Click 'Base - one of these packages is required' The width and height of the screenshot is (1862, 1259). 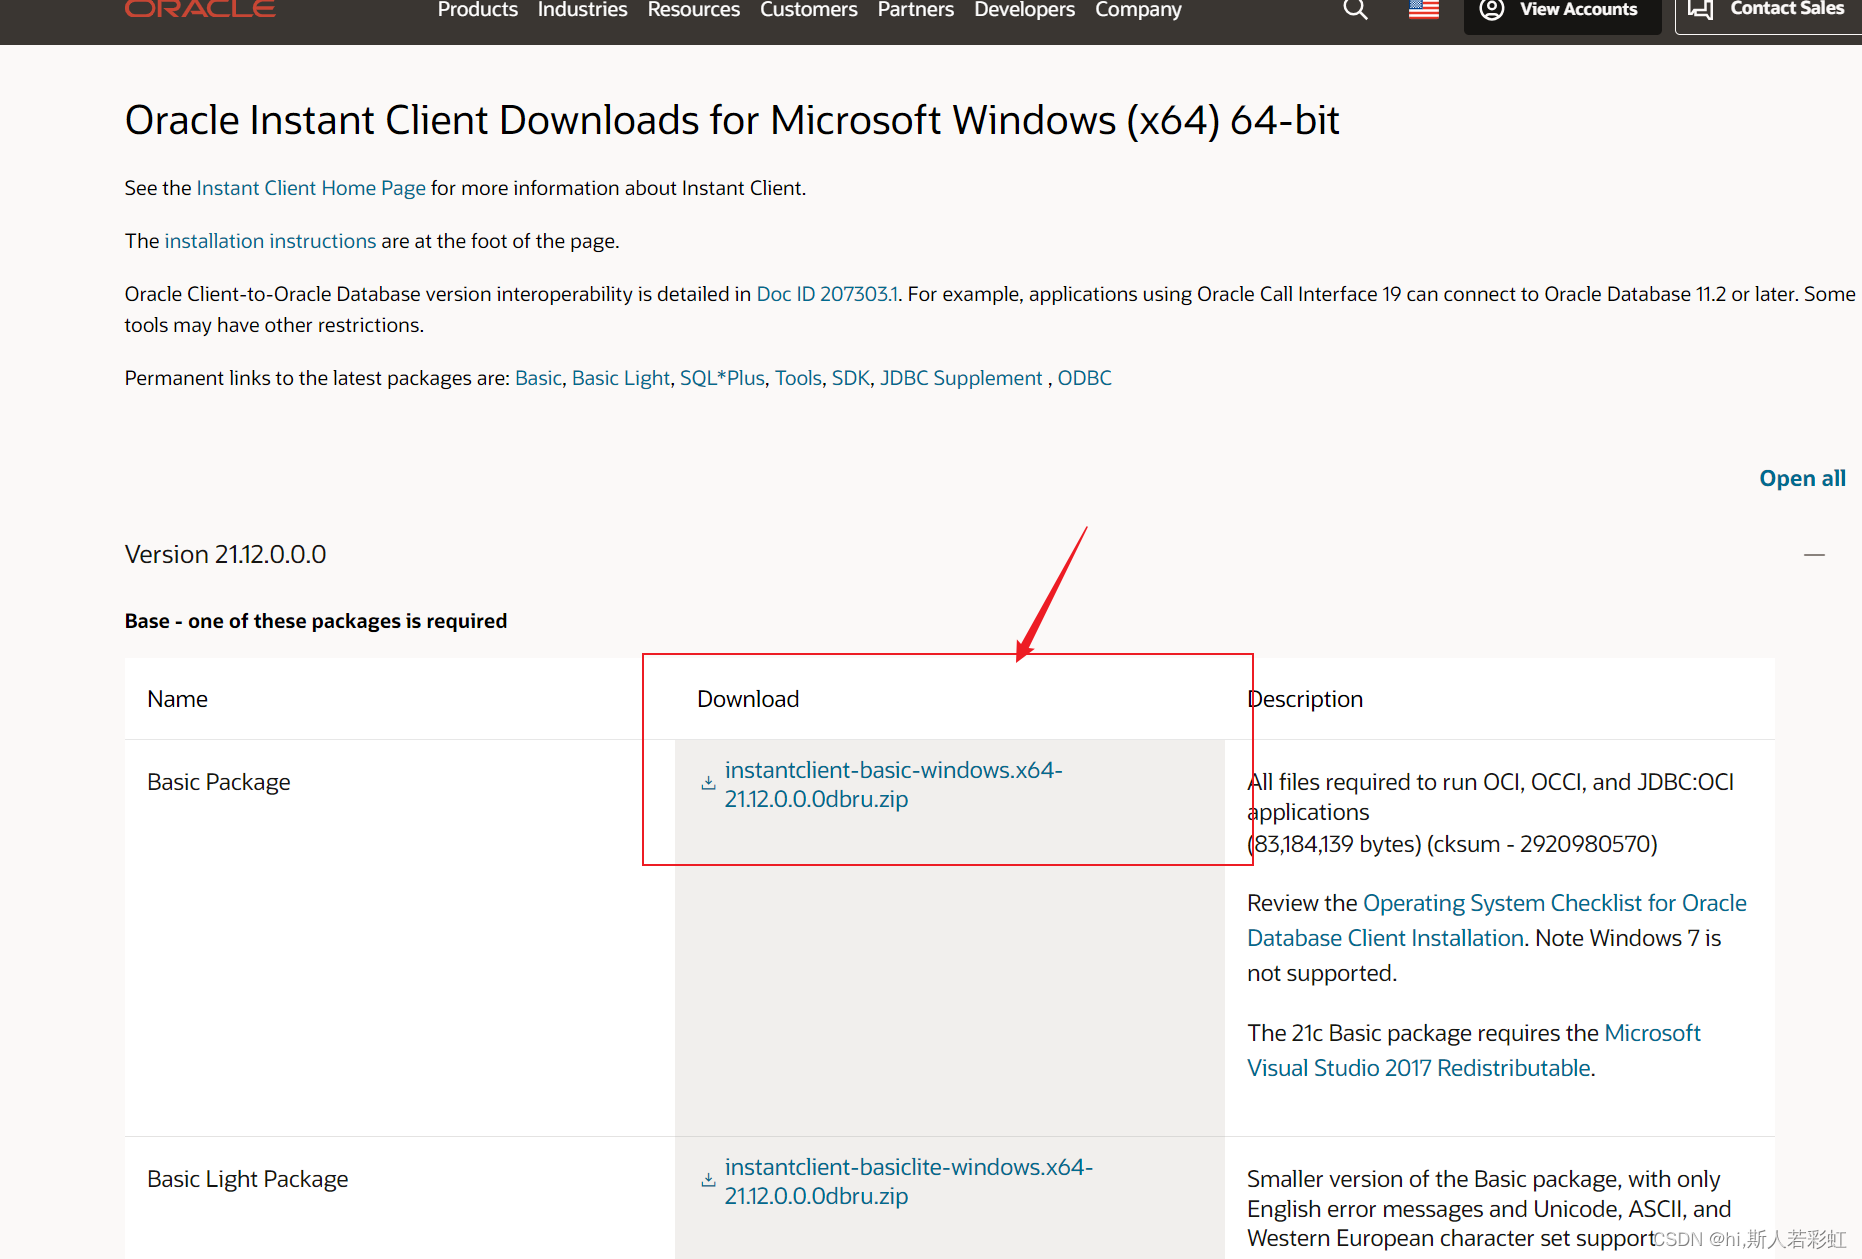click(316, 621)
